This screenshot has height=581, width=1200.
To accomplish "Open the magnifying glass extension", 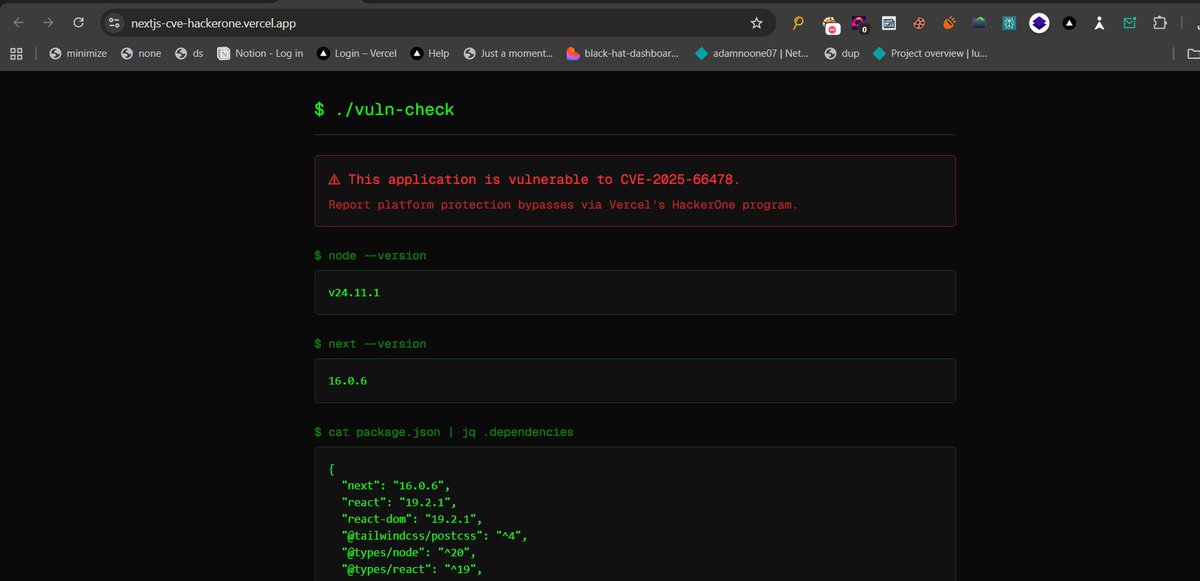I will click(x=798, y=22).
